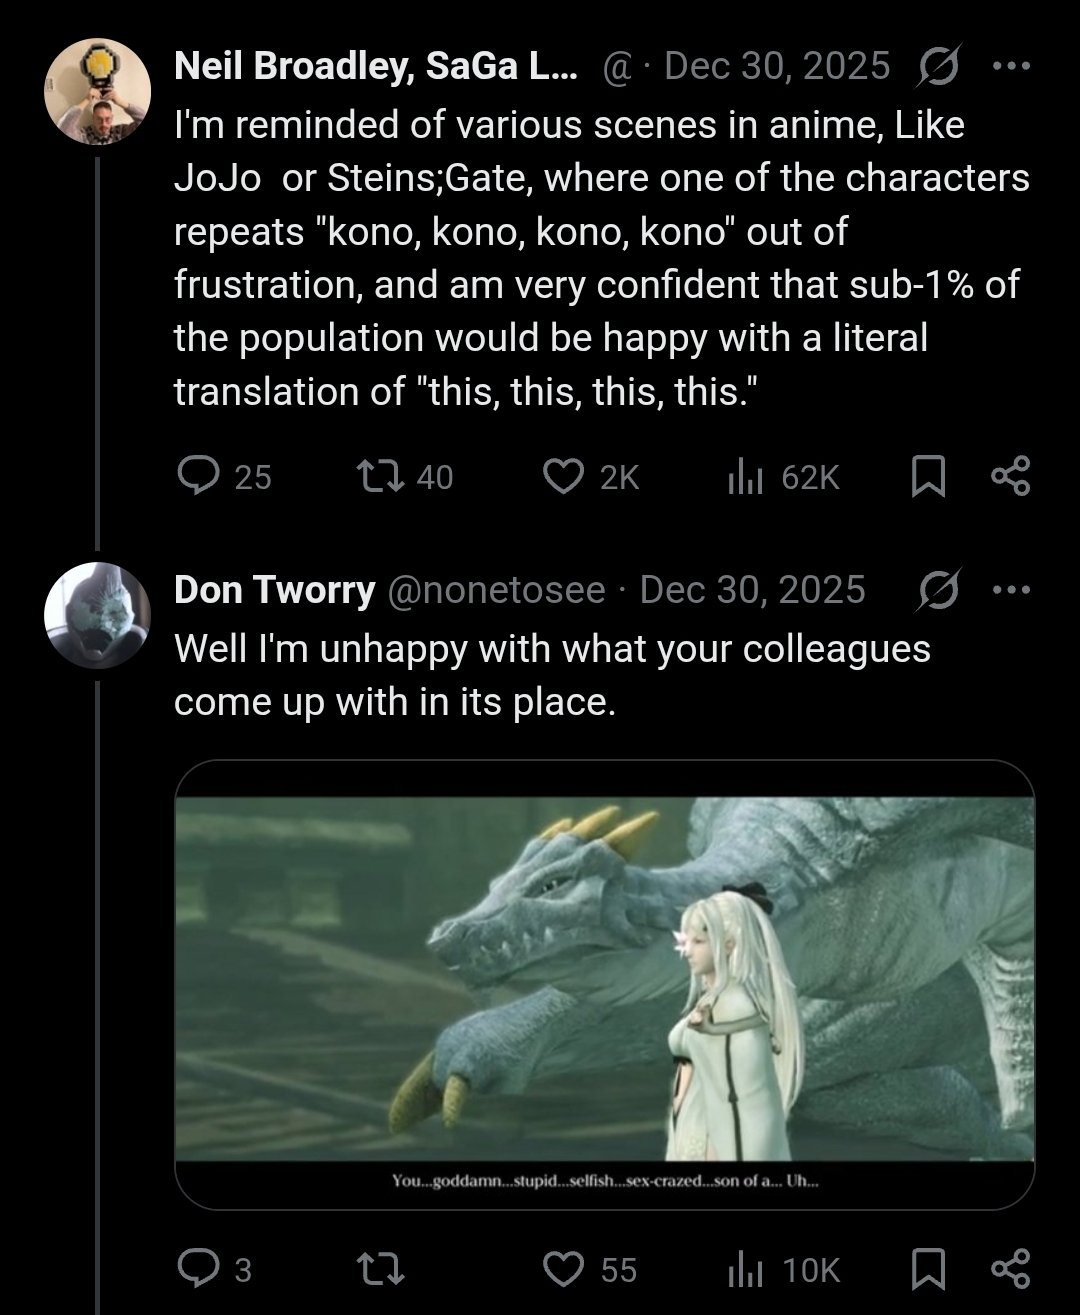
Task: Share Don Tworry's reply
Action: point(1010,1269)
